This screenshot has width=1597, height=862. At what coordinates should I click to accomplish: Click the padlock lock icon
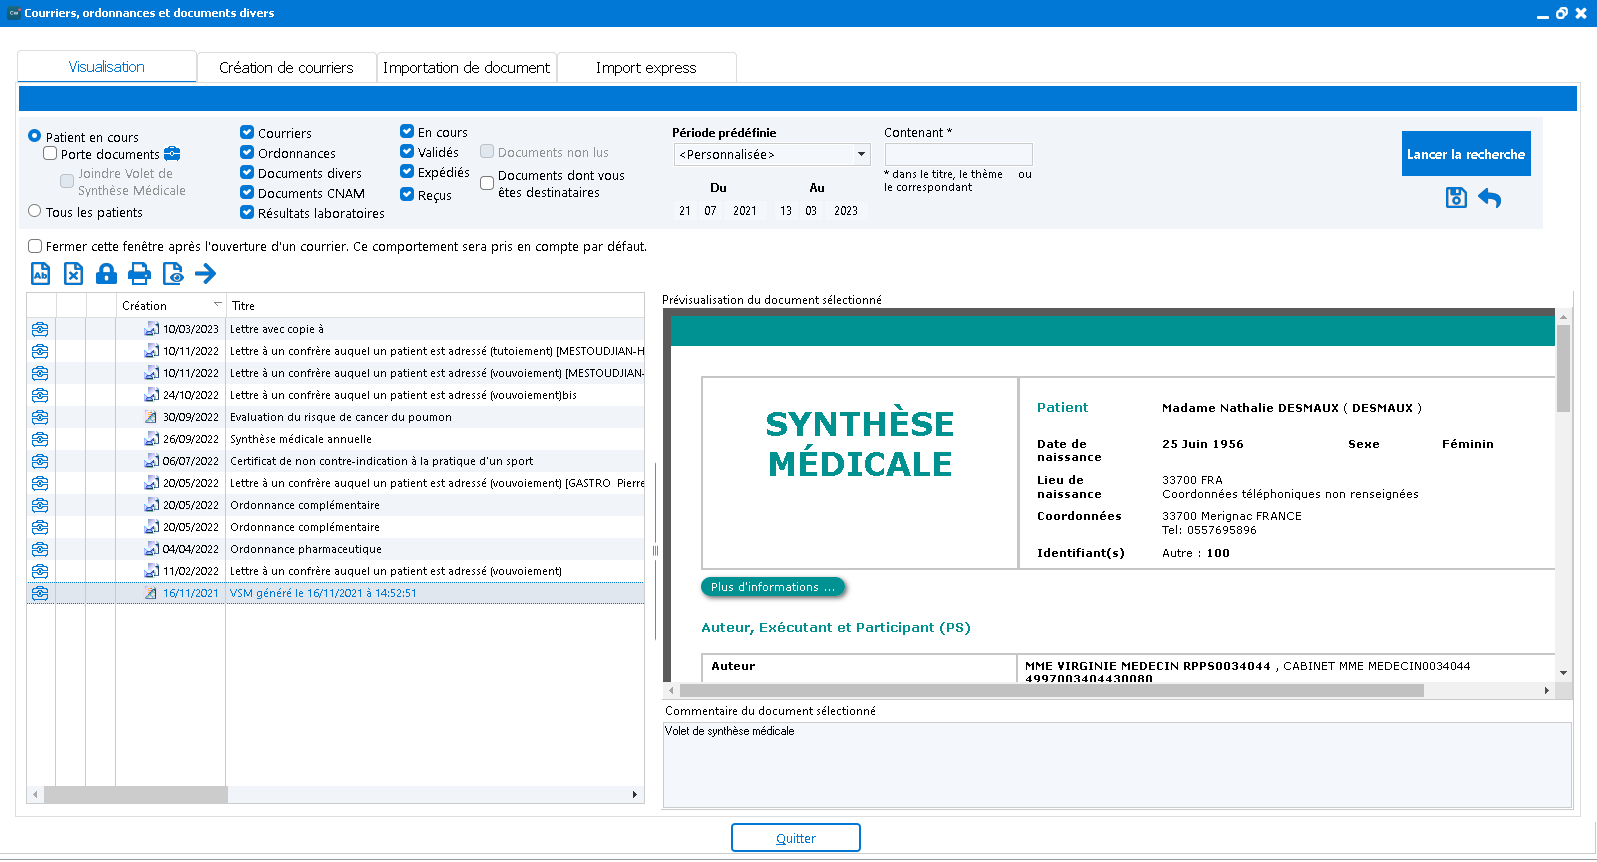[x=106, y=274]
